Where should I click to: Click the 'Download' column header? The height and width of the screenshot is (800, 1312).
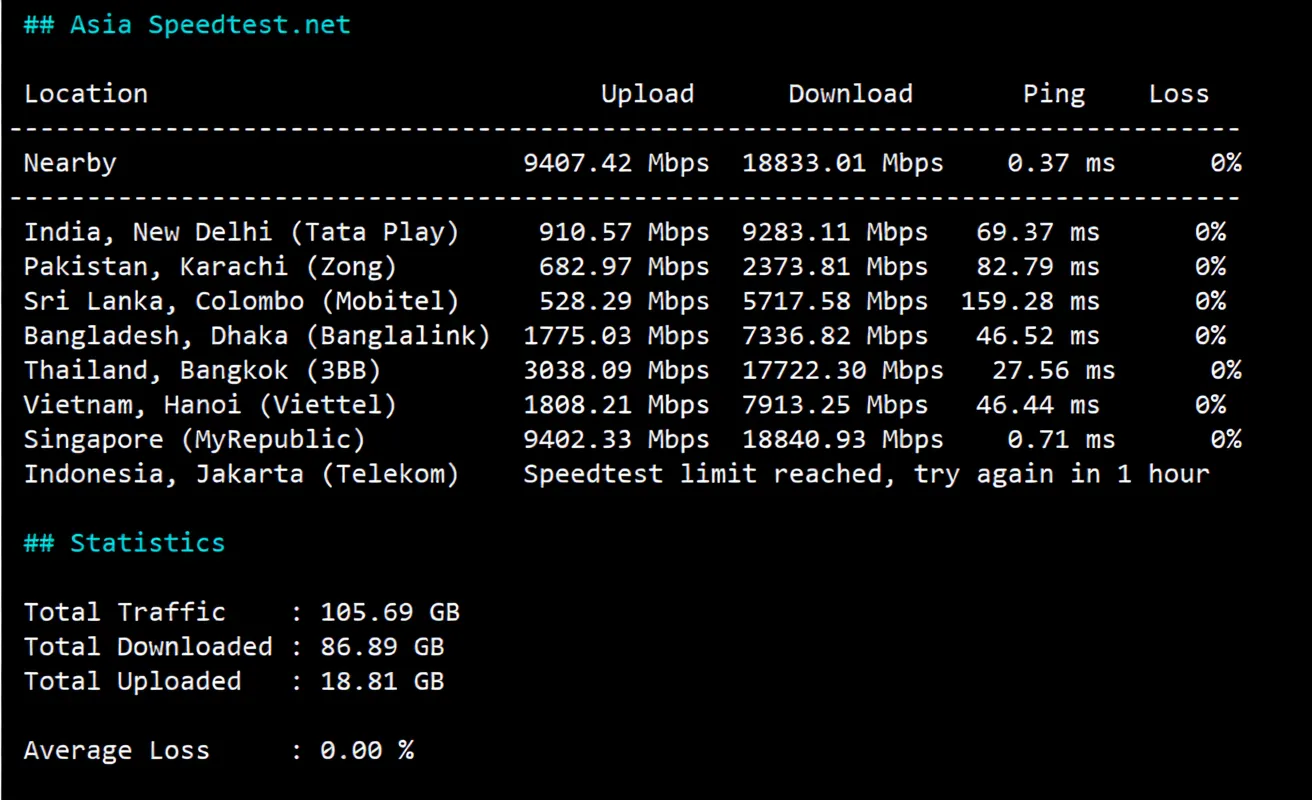click(850, 94)
